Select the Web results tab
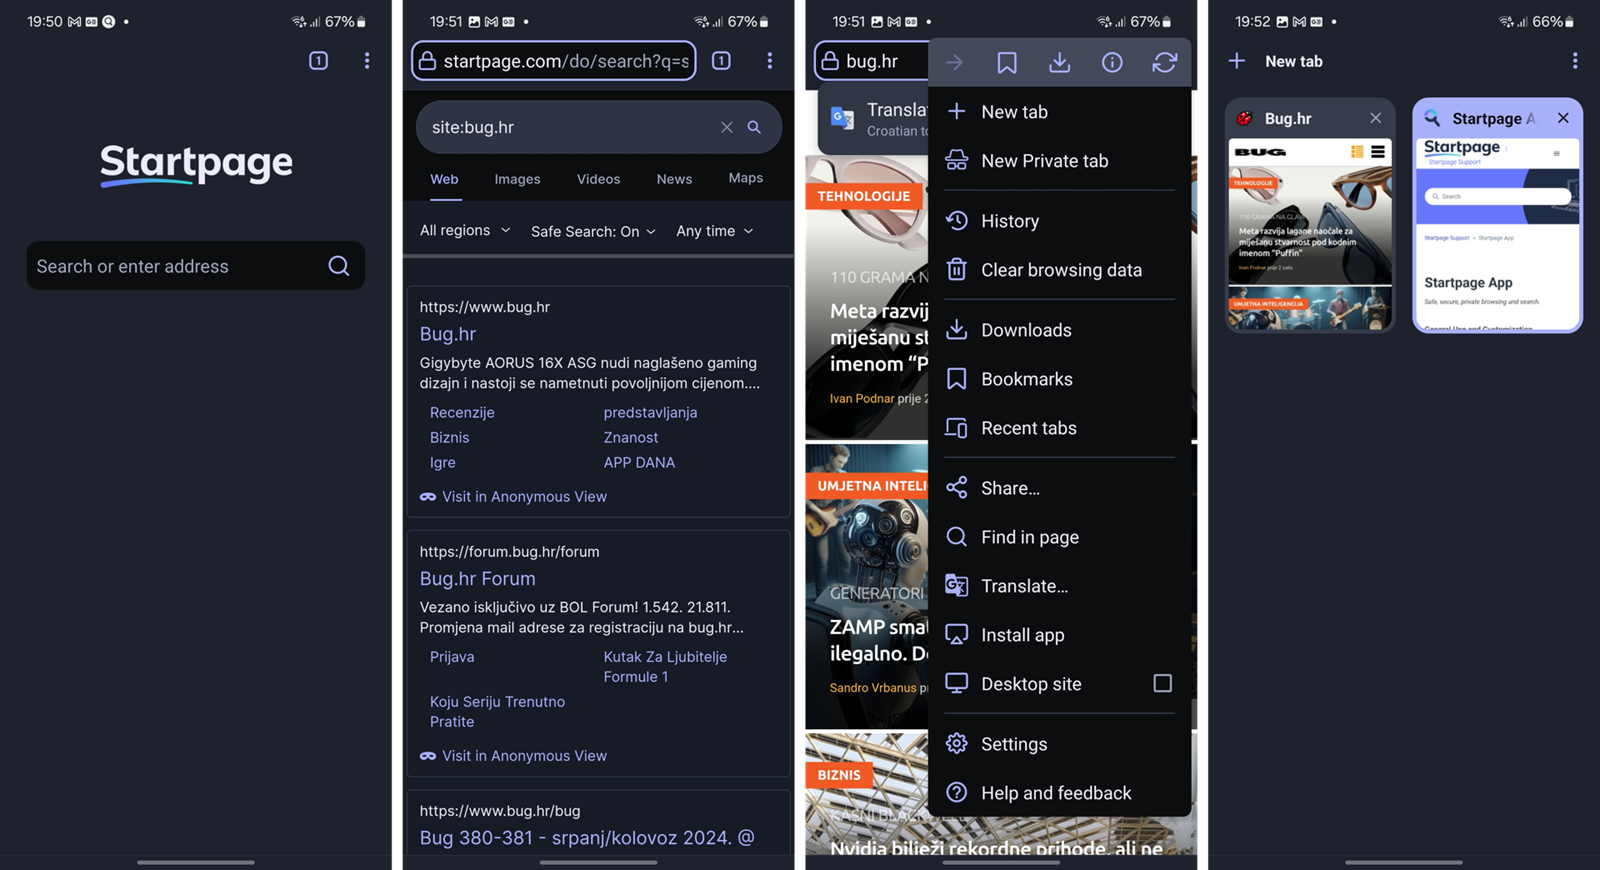The image size is (1600, 870). (444, 179)
